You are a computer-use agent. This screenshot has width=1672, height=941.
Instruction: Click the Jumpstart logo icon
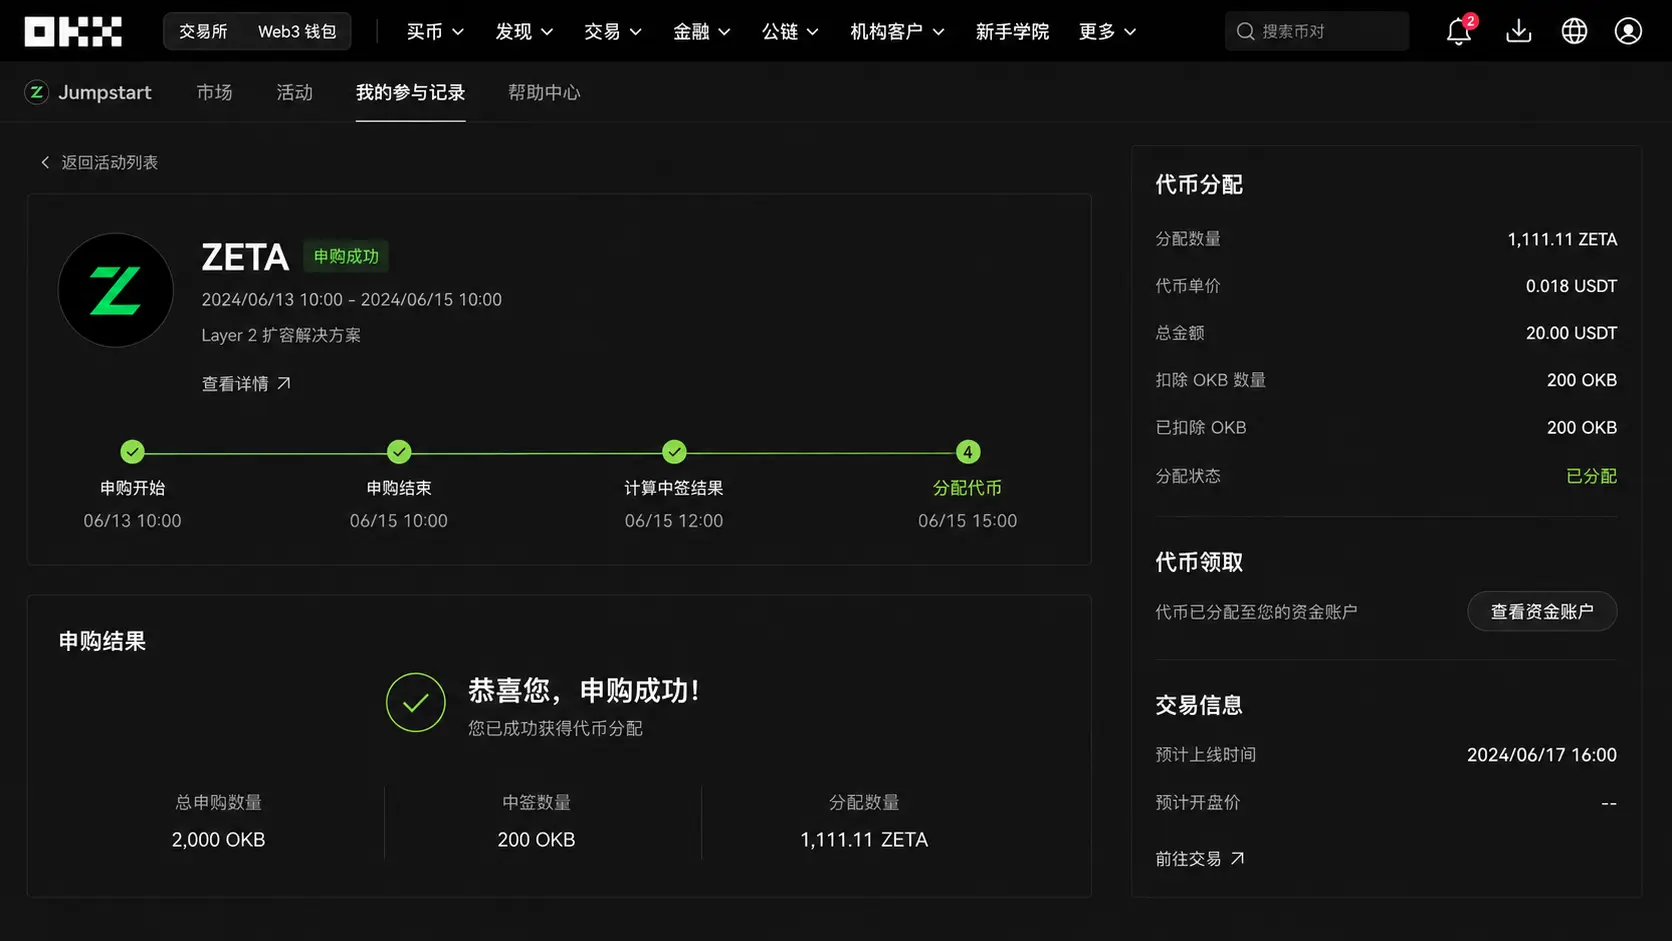pos(37,92)
